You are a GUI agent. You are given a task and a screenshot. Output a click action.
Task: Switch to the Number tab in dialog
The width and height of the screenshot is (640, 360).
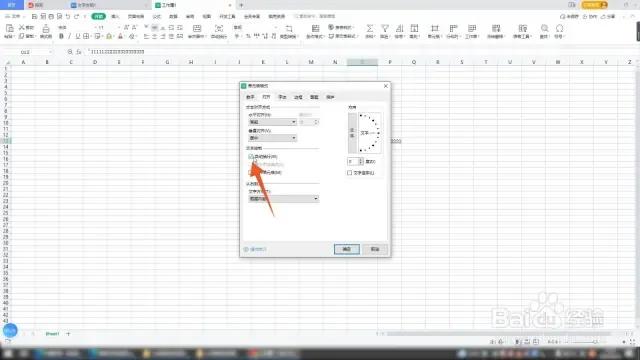pos(250,97)
